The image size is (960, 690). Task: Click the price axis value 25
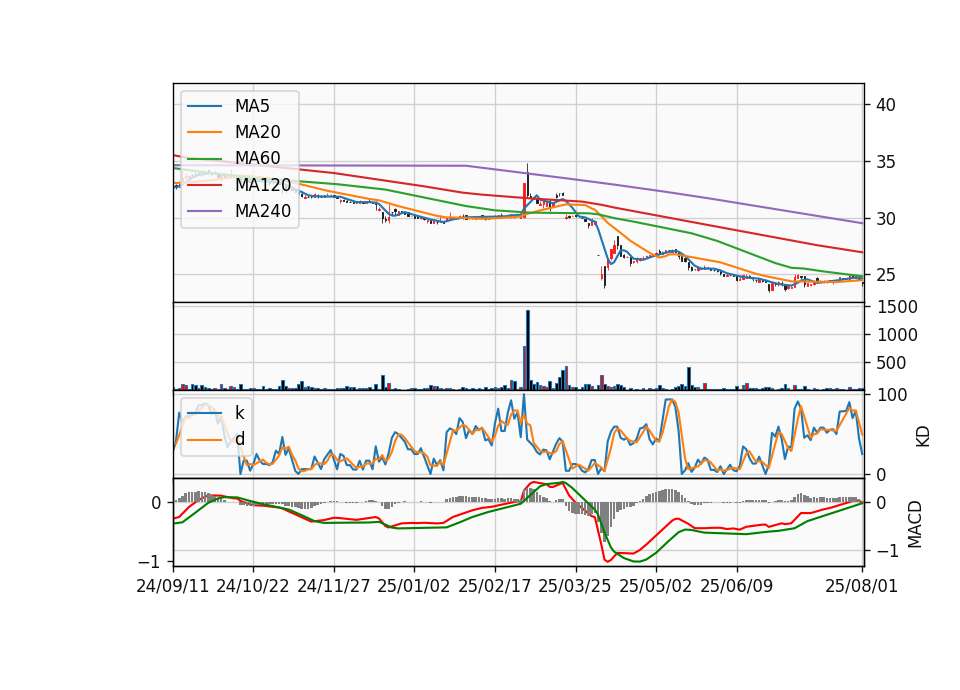[x=885, y=276]
